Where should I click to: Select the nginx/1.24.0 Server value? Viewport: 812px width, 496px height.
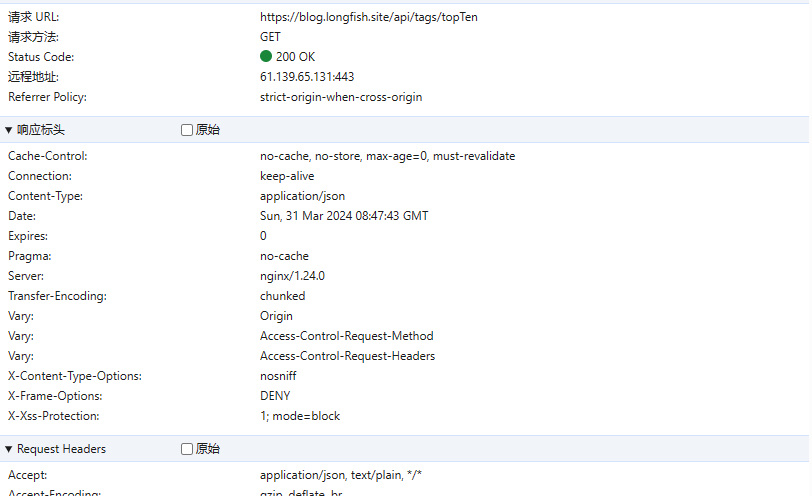tap(292, 276)
